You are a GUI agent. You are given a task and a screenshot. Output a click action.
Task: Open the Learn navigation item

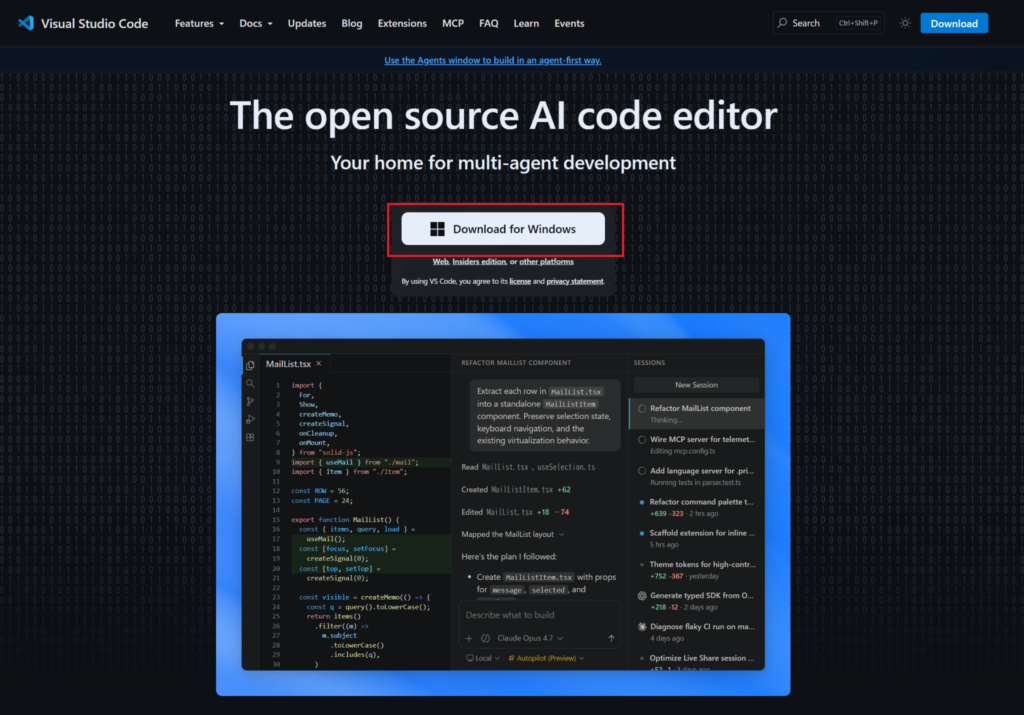click(x=526, y=24)
